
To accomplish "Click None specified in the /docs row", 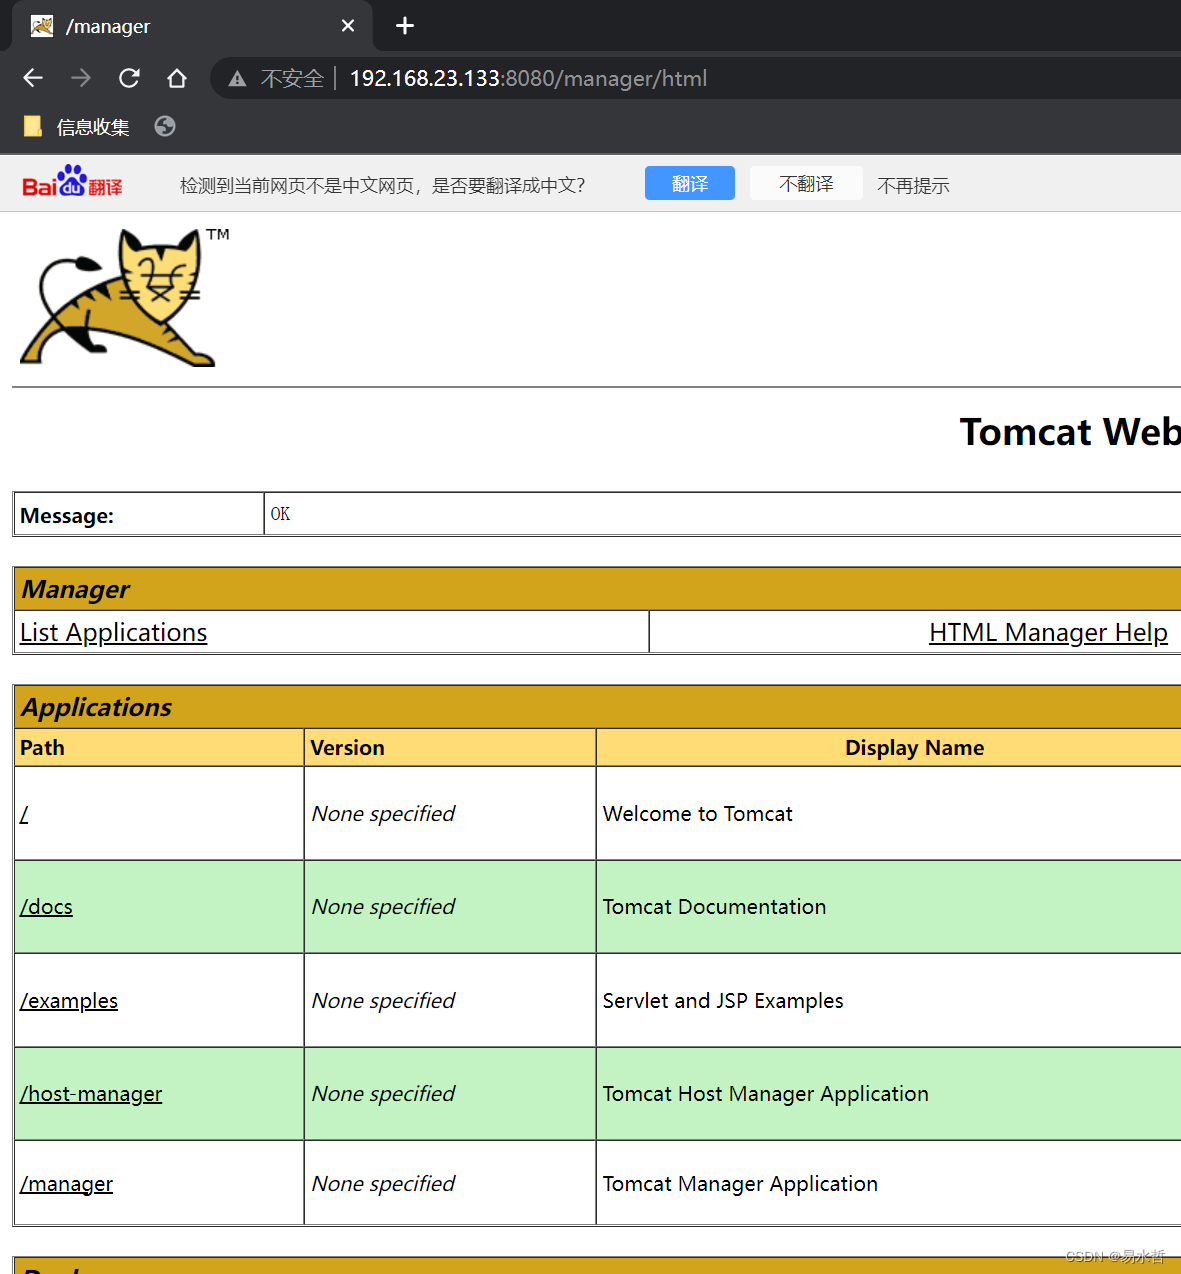I will 383,907.
